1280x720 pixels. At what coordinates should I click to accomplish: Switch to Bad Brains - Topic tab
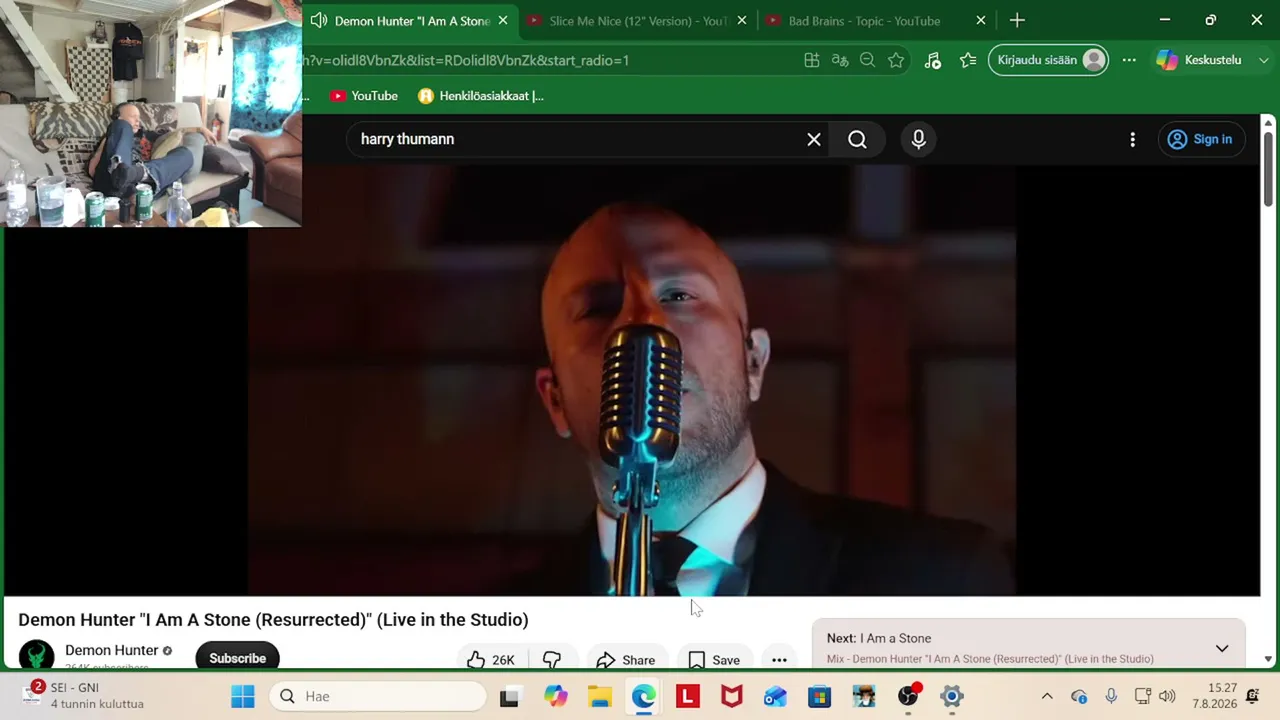click(864, 21)
